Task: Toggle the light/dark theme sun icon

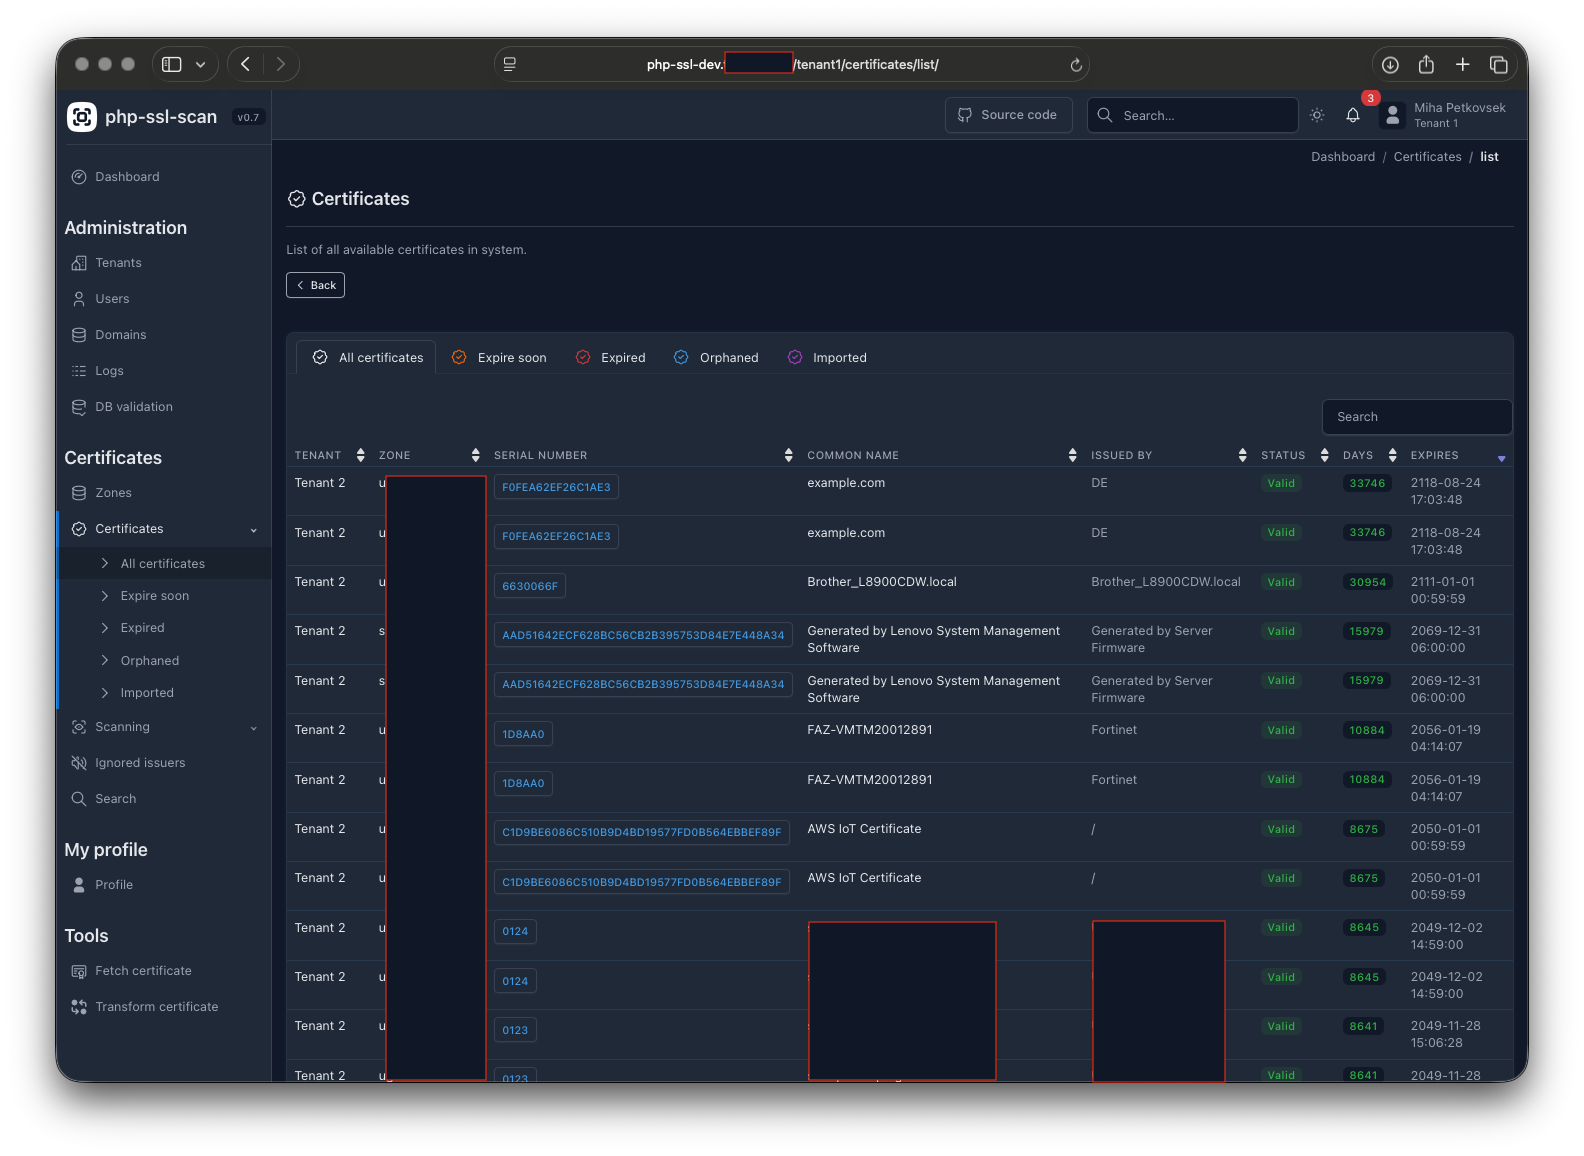Action: tap(1317, 115)
